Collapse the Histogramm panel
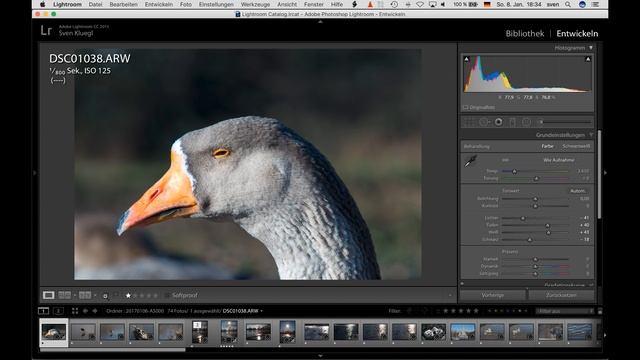This screenshot has height=360, width=640. point(591,48)
